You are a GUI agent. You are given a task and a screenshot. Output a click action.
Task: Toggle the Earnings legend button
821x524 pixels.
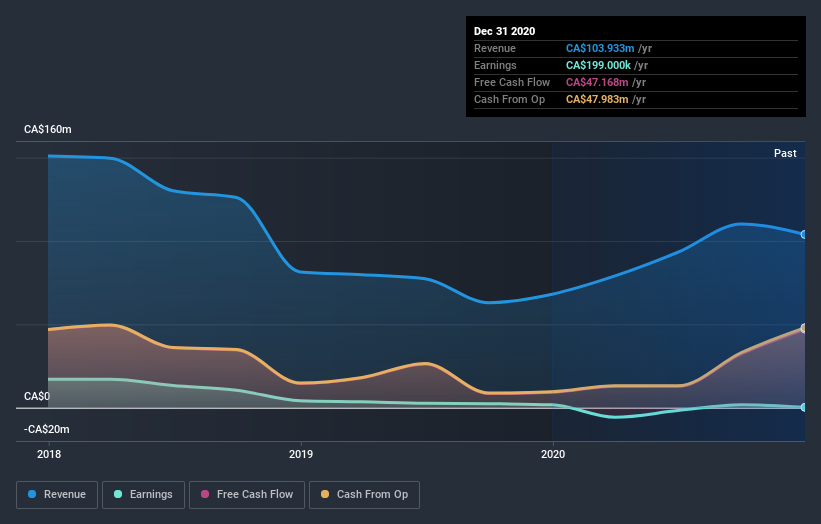coord(143,495)
